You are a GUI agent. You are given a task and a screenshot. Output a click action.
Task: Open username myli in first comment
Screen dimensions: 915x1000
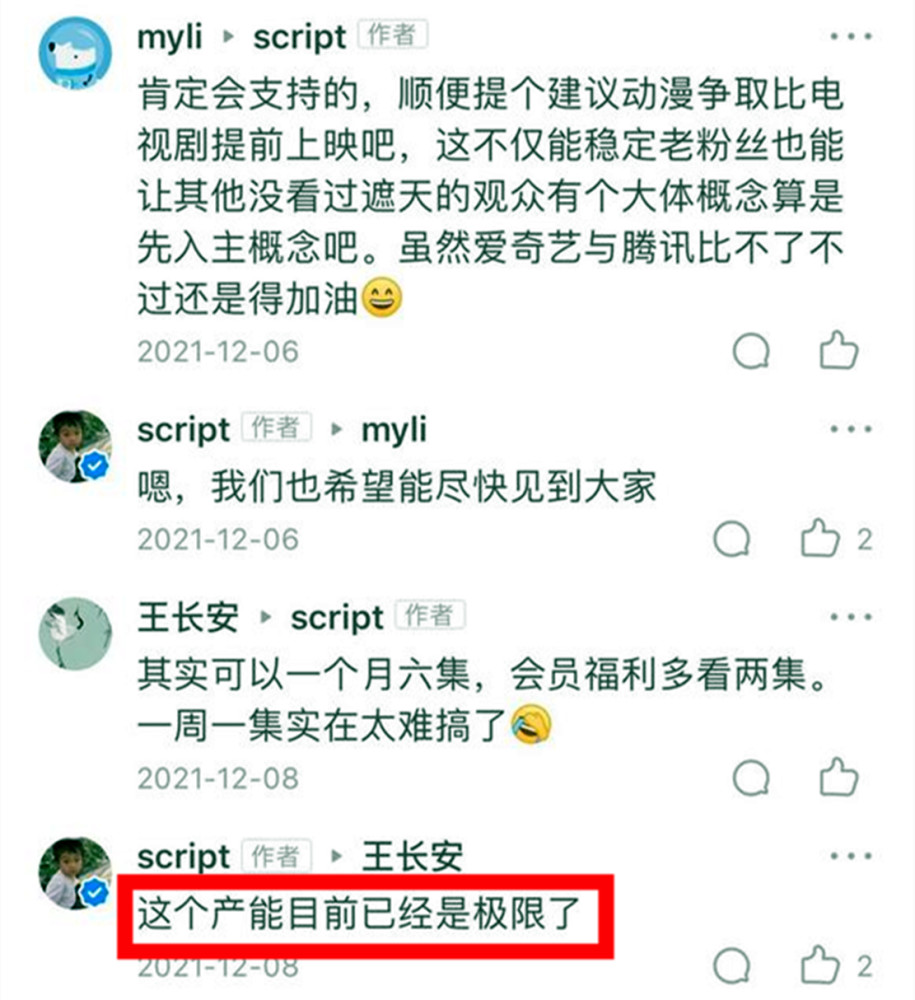170,37
